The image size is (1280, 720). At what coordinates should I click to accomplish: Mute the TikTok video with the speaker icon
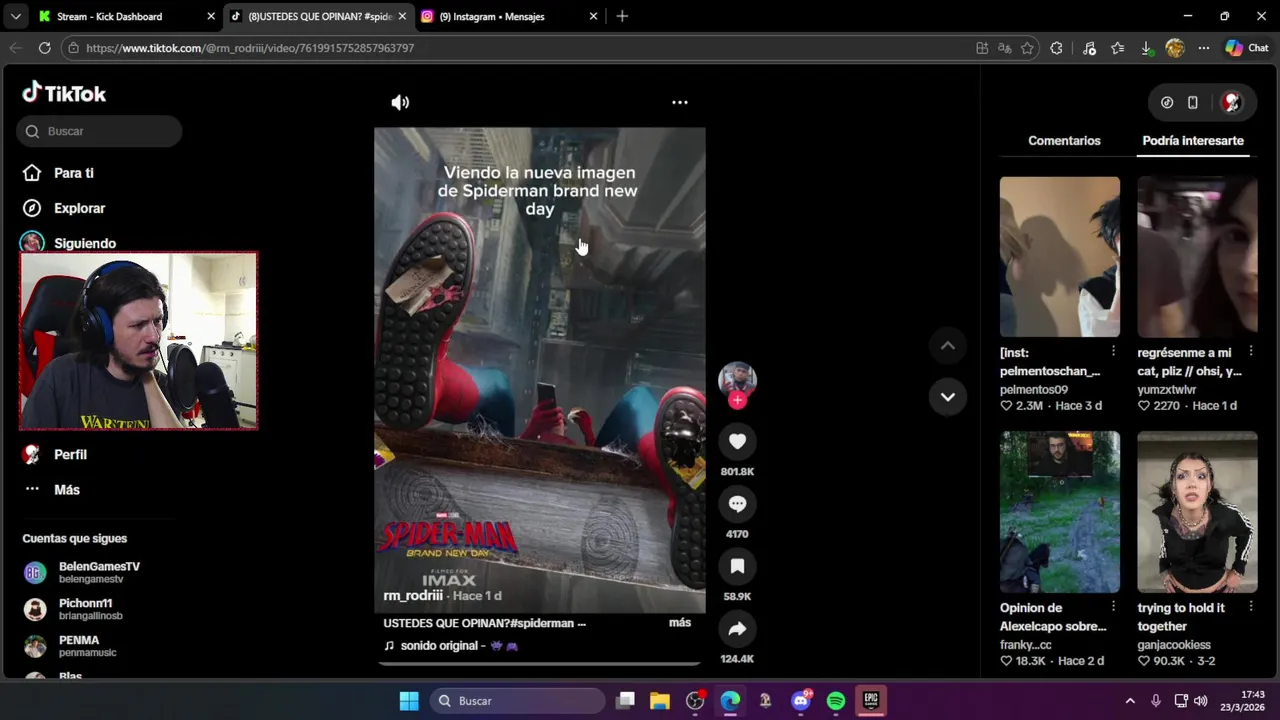400,102
